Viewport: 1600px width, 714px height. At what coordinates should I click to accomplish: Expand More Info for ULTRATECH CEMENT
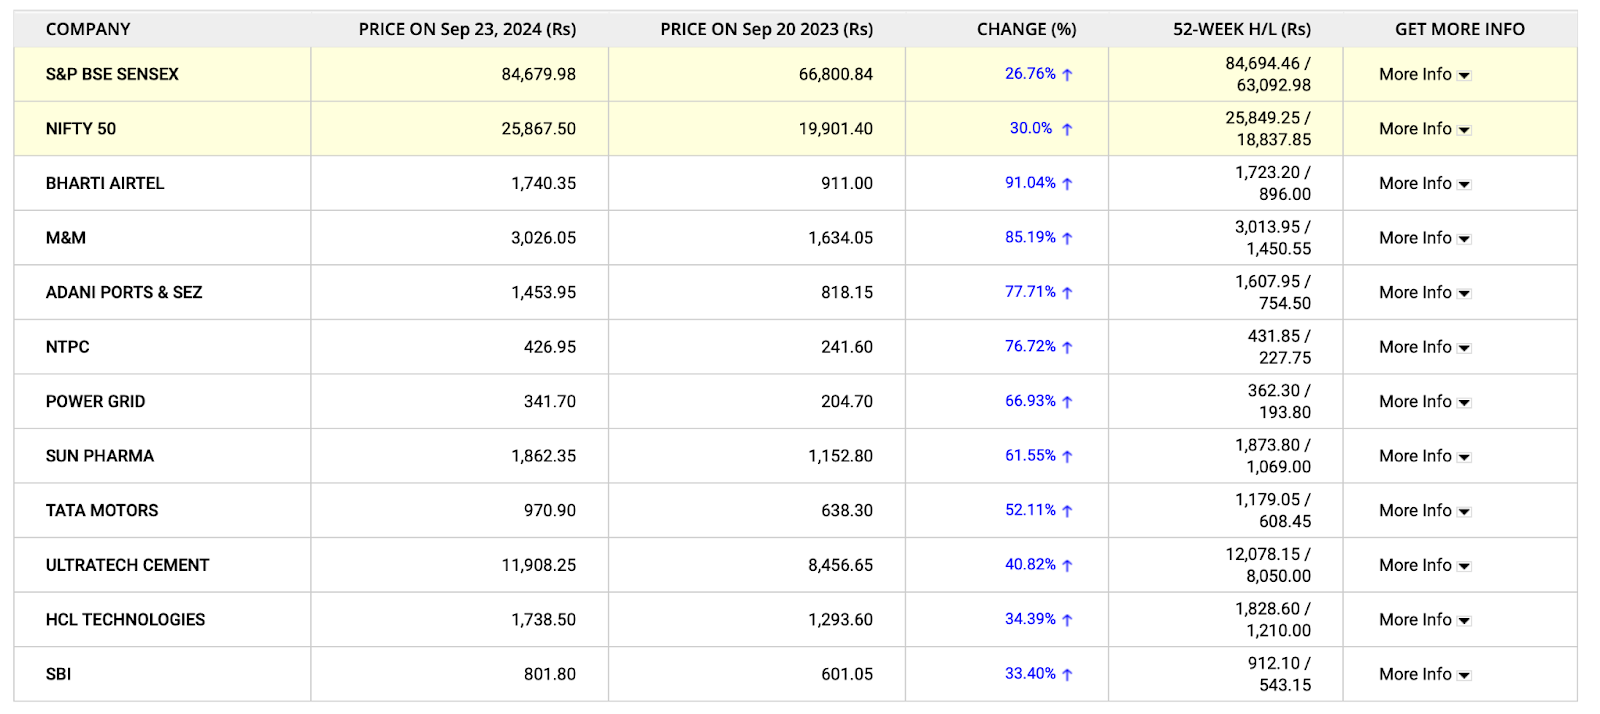click(x=1424, y=565)
